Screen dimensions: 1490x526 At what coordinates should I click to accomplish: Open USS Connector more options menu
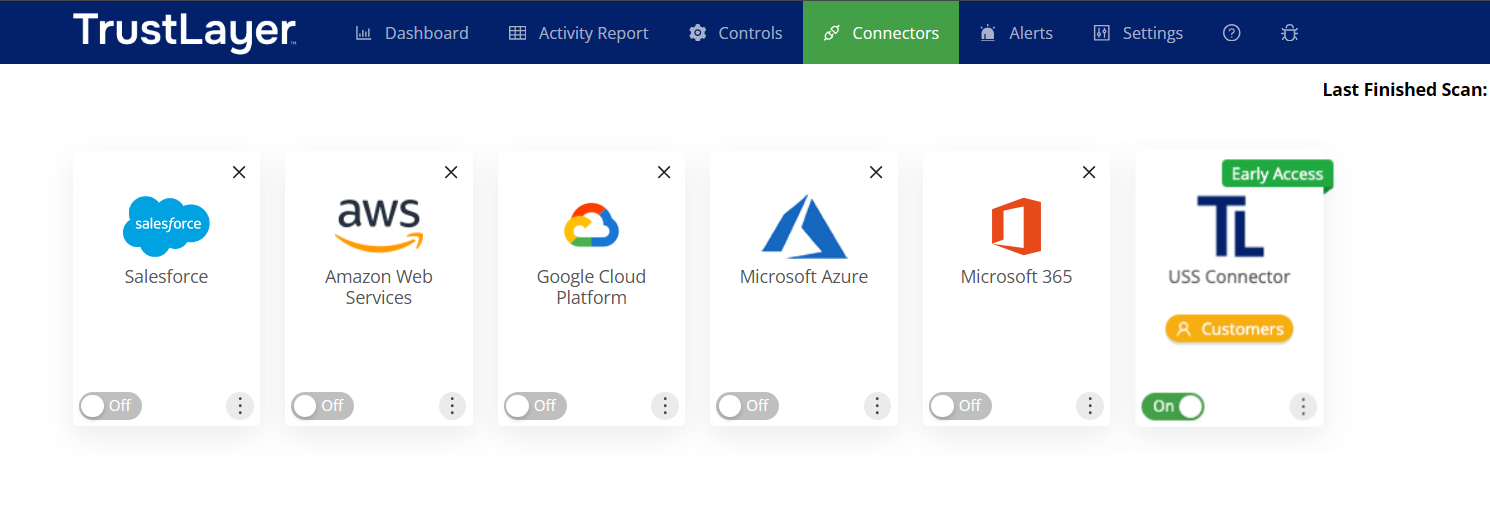pos(1302,406)
